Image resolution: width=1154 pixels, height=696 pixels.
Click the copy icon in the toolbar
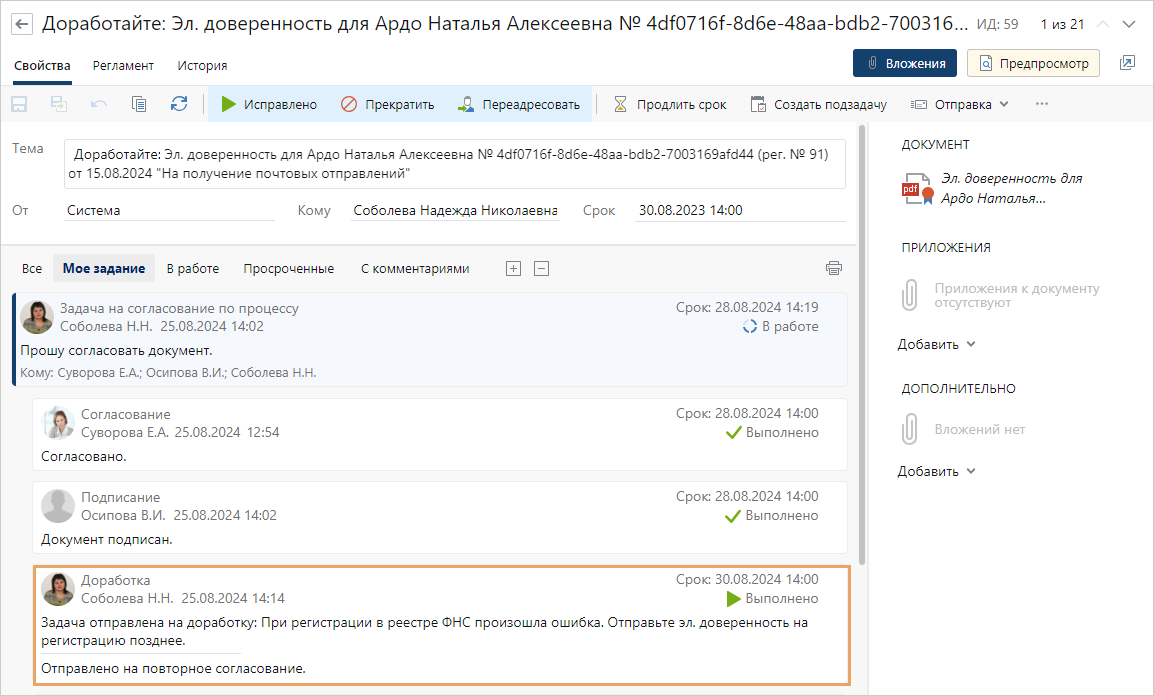139,104
